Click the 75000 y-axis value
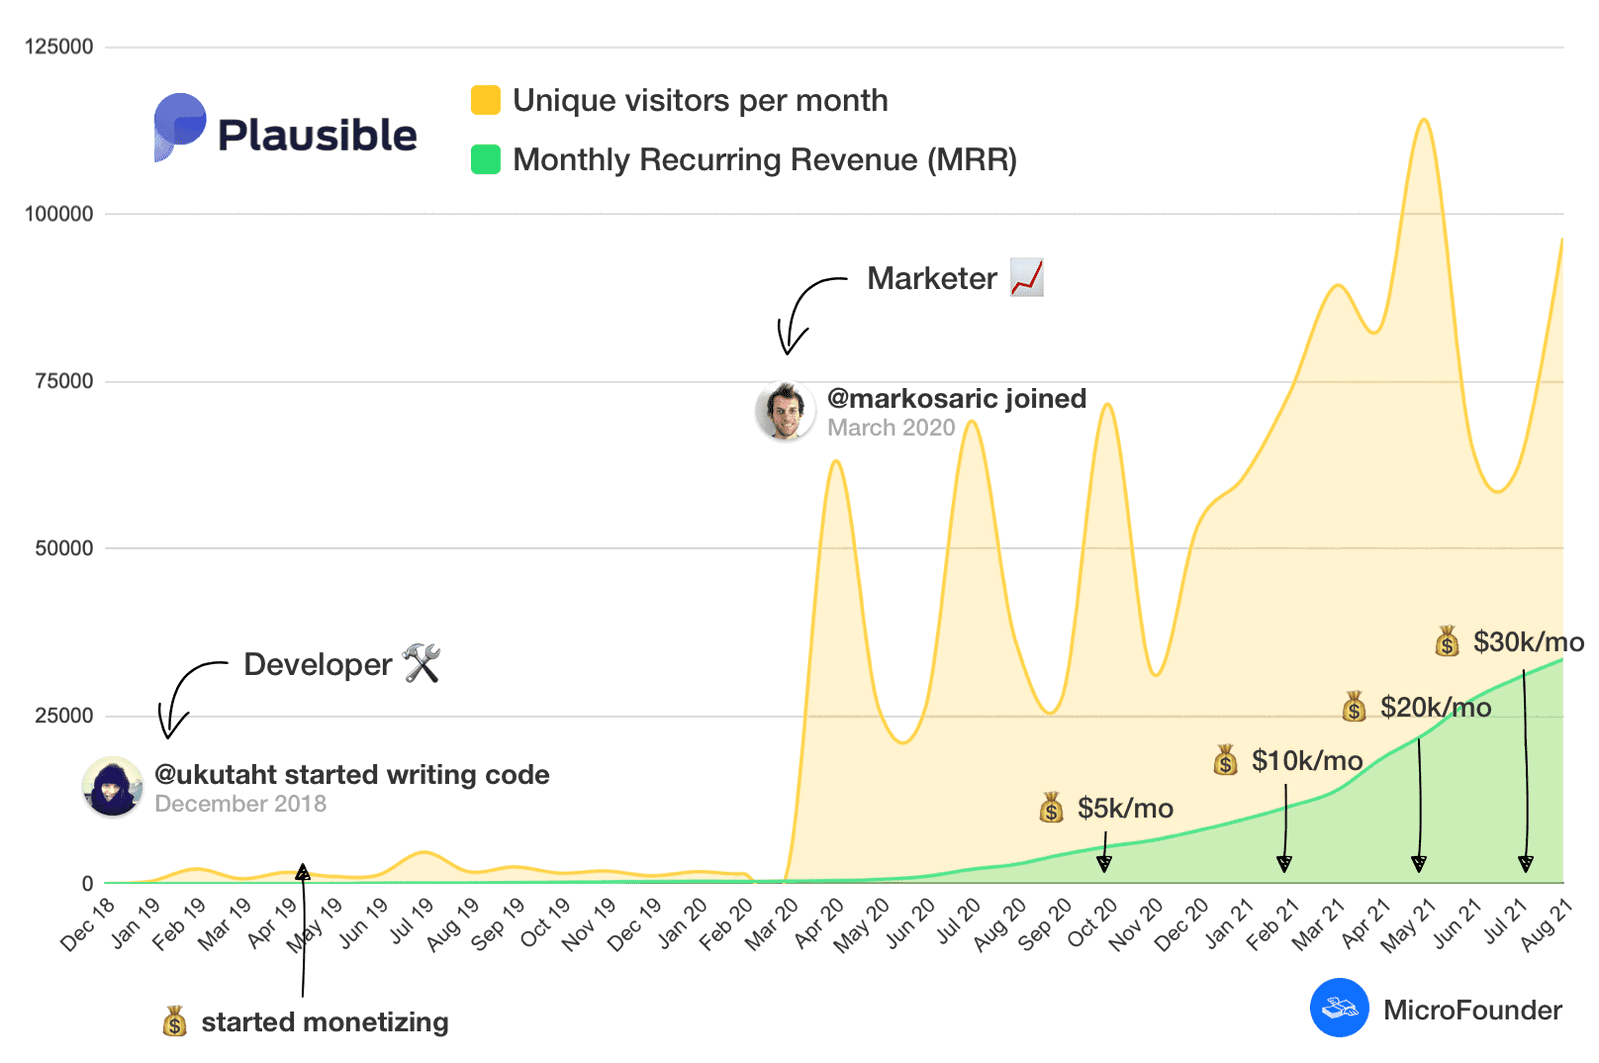 pyautogui.click(x=64, y=381)
